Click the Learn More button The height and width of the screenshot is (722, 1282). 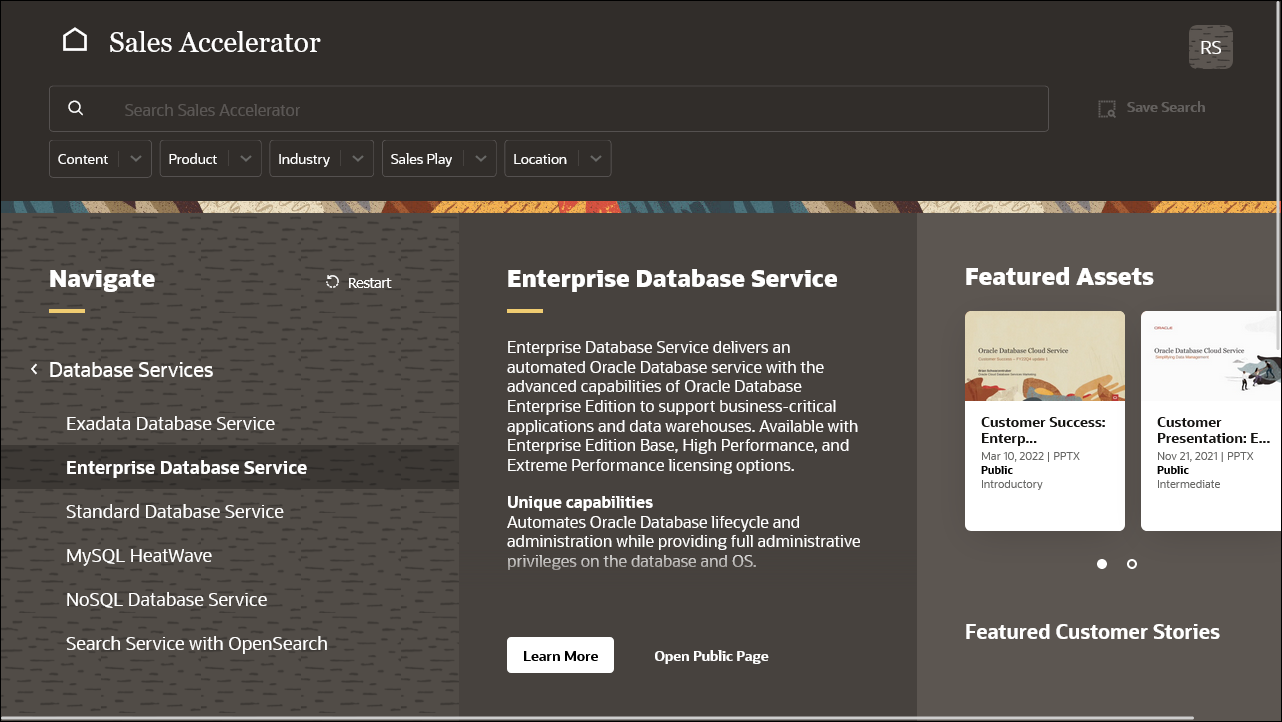pos(560,655)
